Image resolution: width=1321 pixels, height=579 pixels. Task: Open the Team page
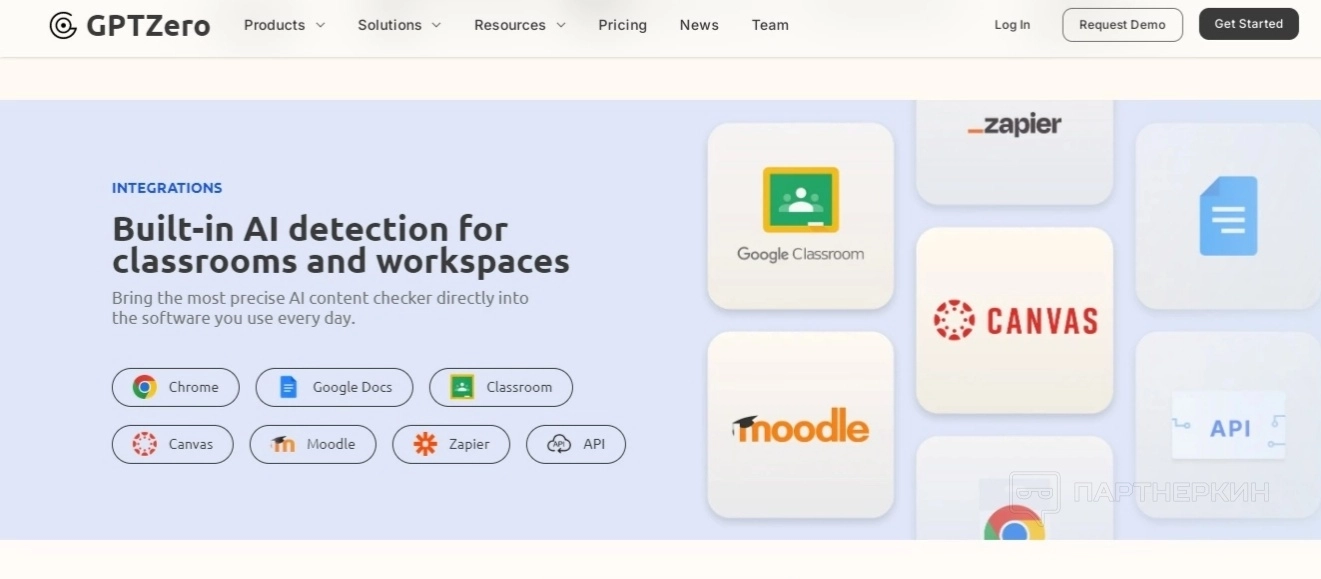pos(770,25)
